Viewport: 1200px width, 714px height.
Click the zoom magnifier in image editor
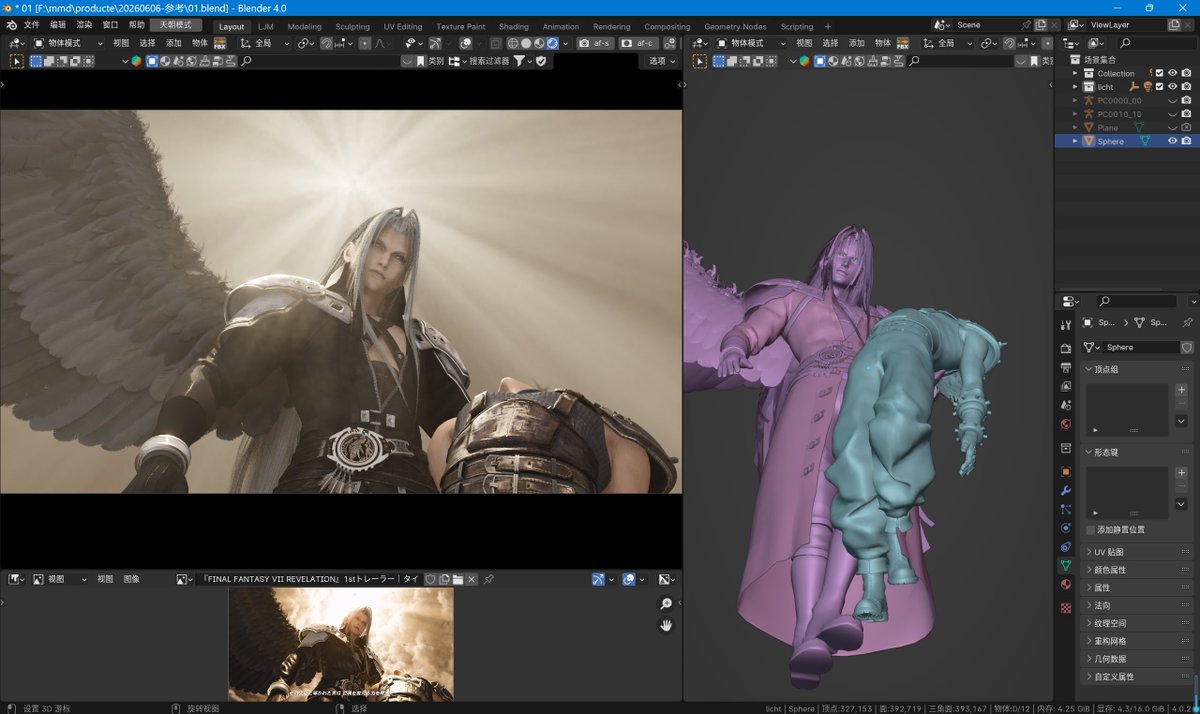click(x=666, y=604)
